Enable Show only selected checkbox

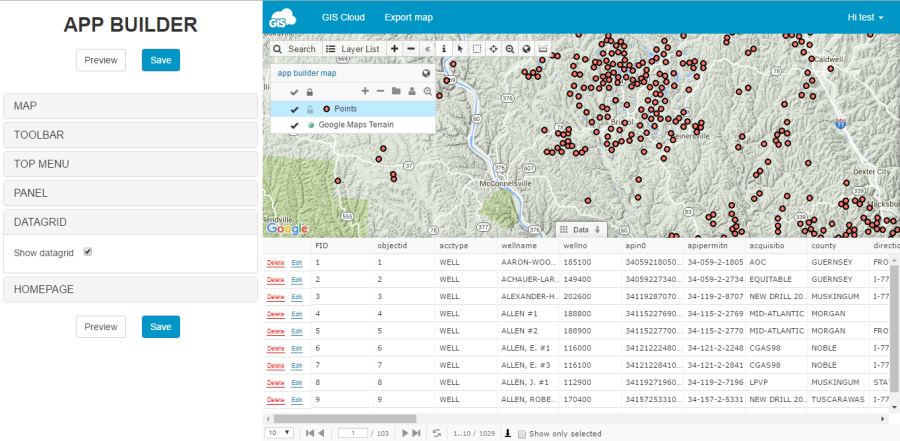(522, 434)
